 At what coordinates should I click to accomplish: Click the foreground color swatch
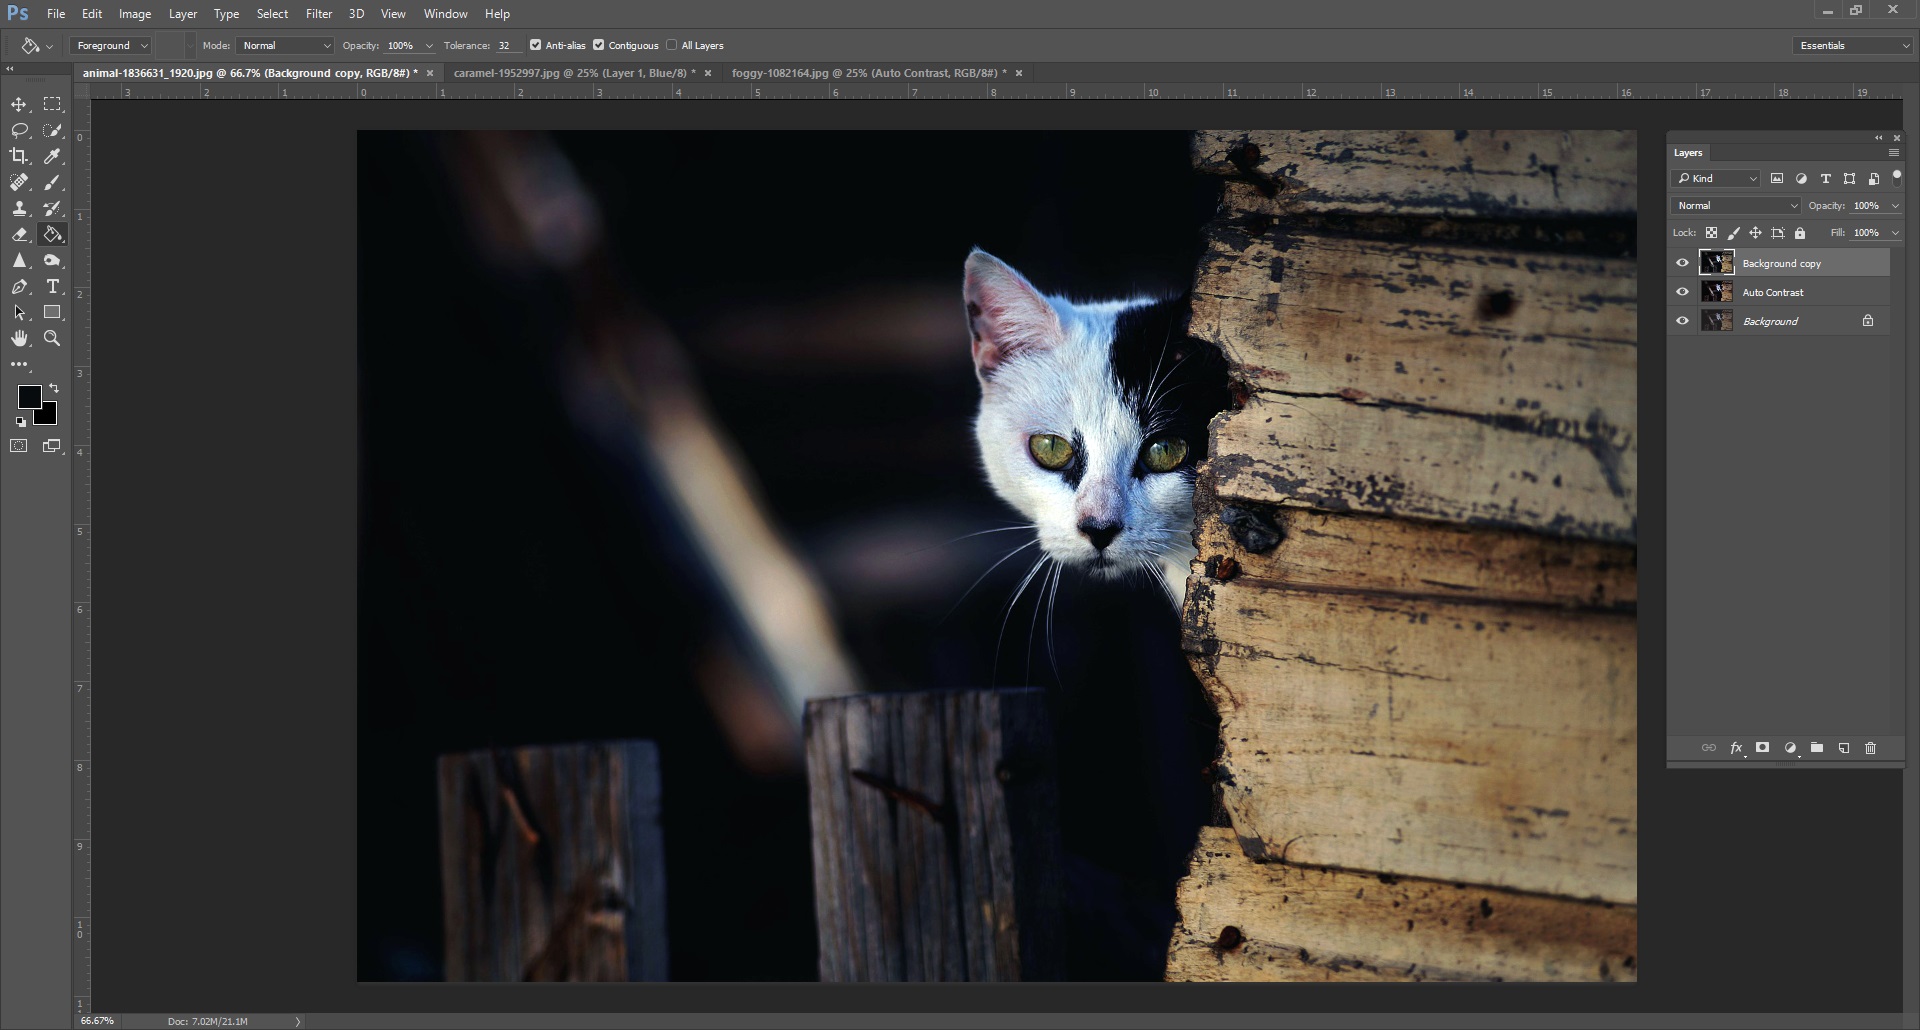(29, 397)
